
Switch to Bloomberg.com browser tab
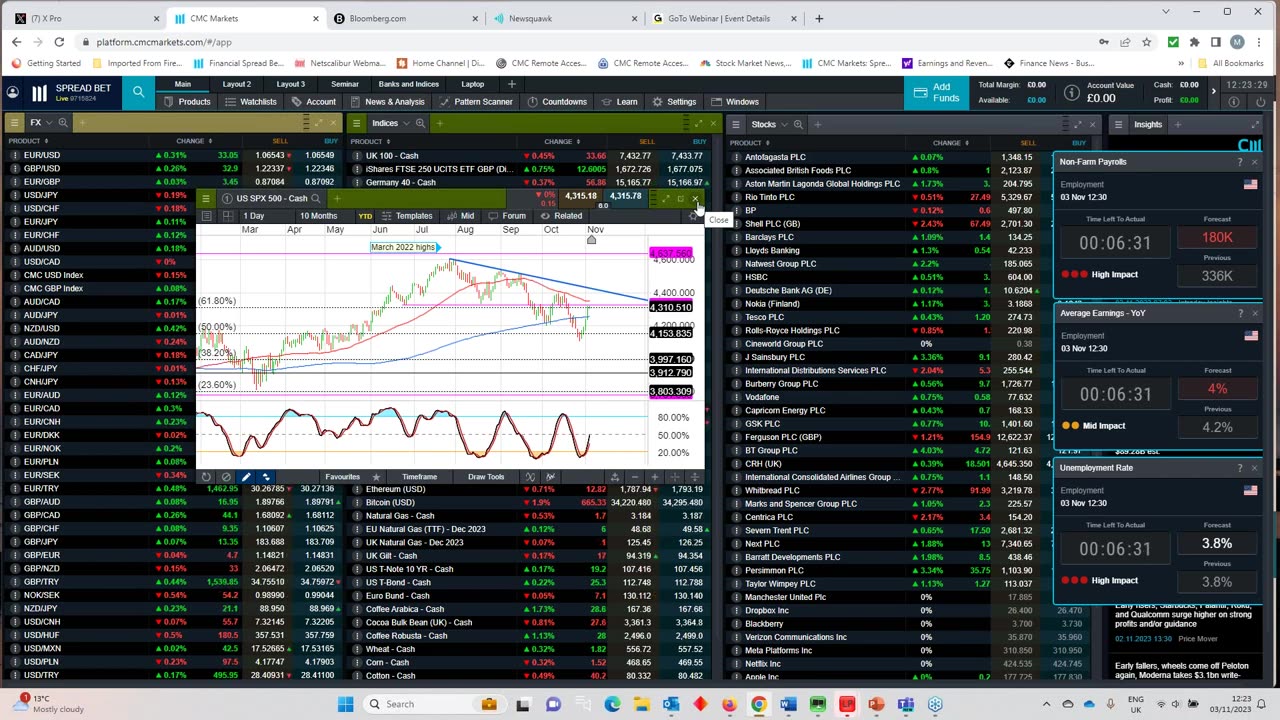(x=407, y=18)
